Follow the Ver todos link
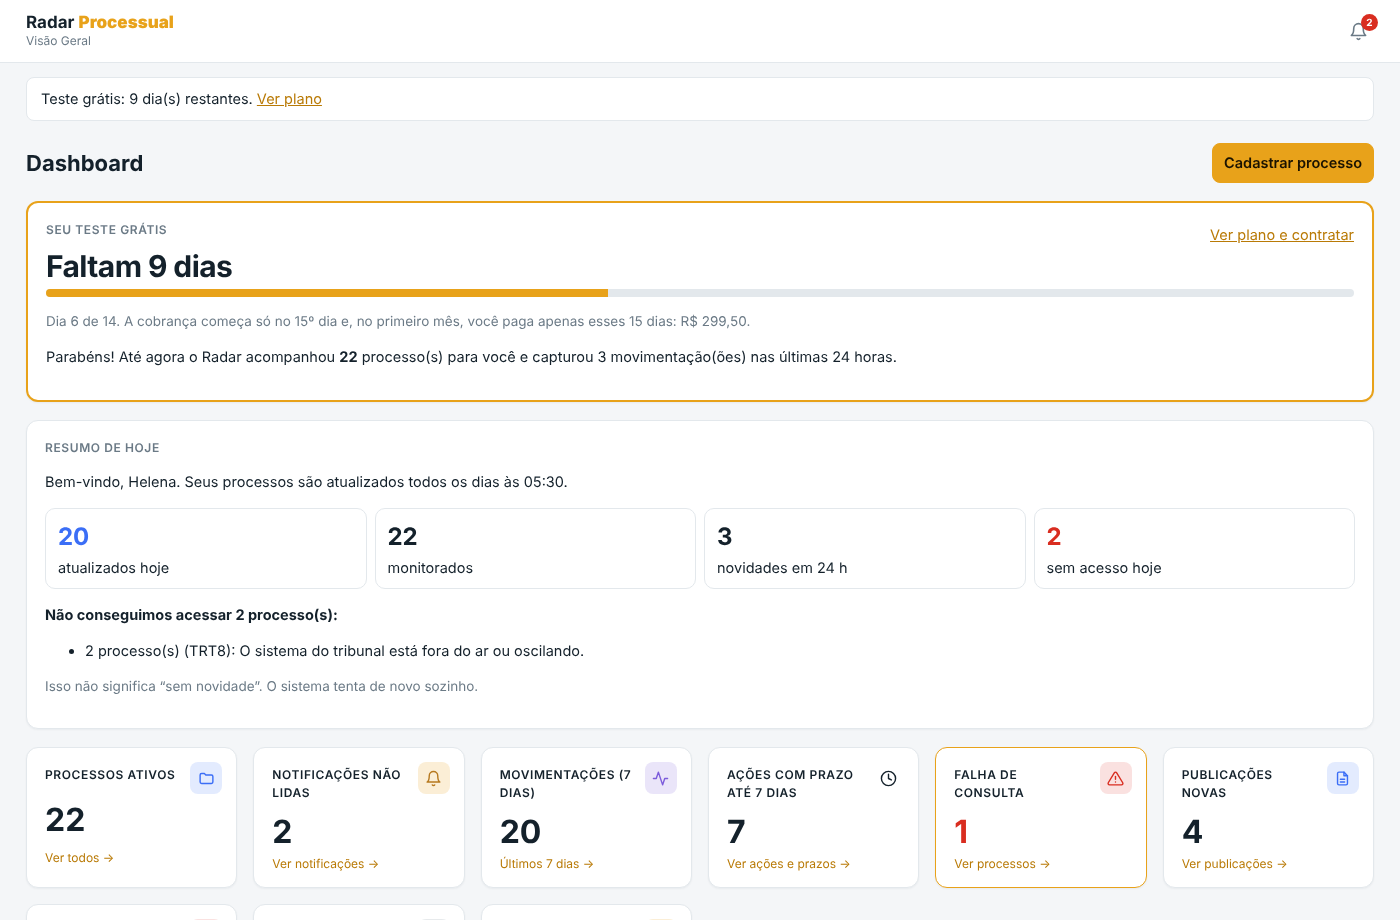 tap(79, 858)
